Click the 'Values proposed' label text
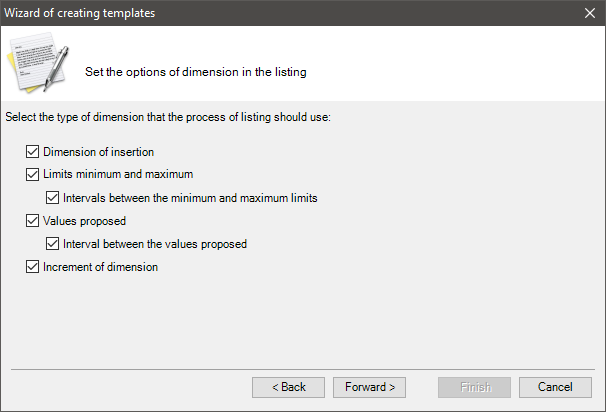The height and width of the screenshot is (412, 606). tap(85, 221)
